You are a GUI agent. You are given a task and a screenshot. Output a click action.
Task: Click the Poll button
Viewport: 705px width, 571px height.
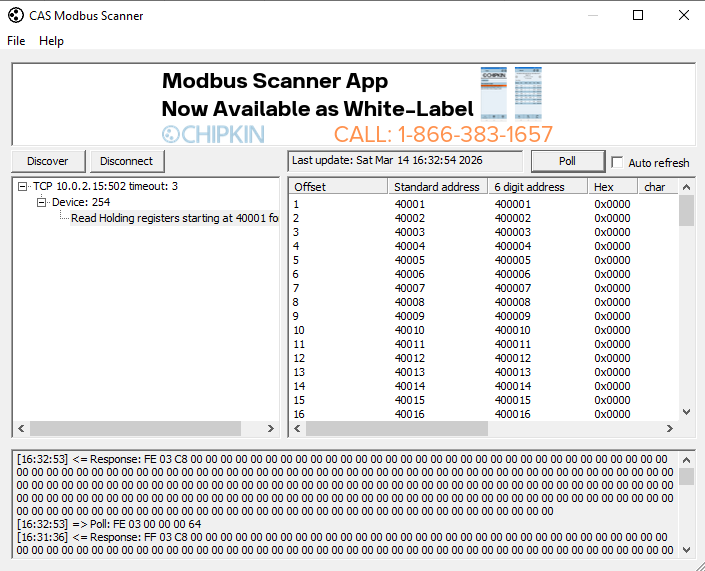pos(567,161)
